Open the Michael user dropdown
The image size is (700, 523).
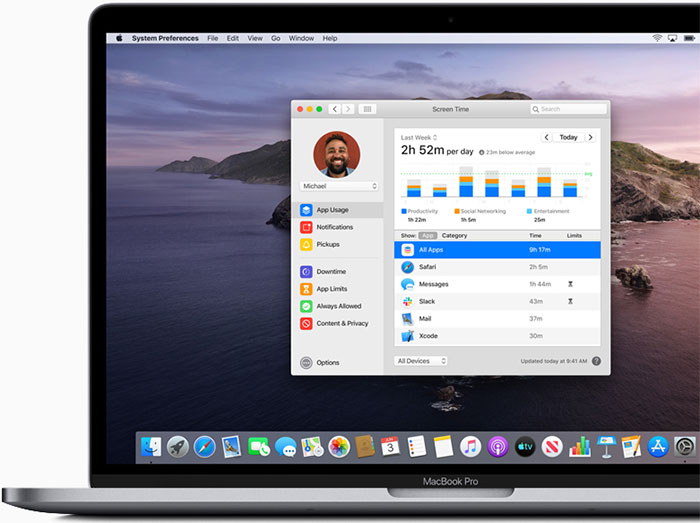coord(339,186)
